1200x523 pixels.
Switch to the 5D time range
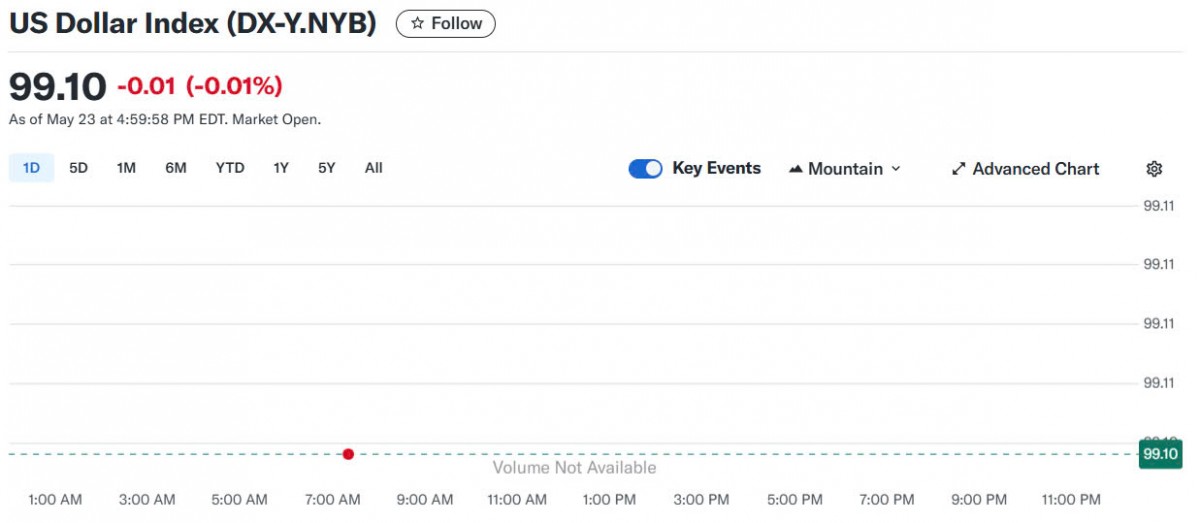[78, 168]
